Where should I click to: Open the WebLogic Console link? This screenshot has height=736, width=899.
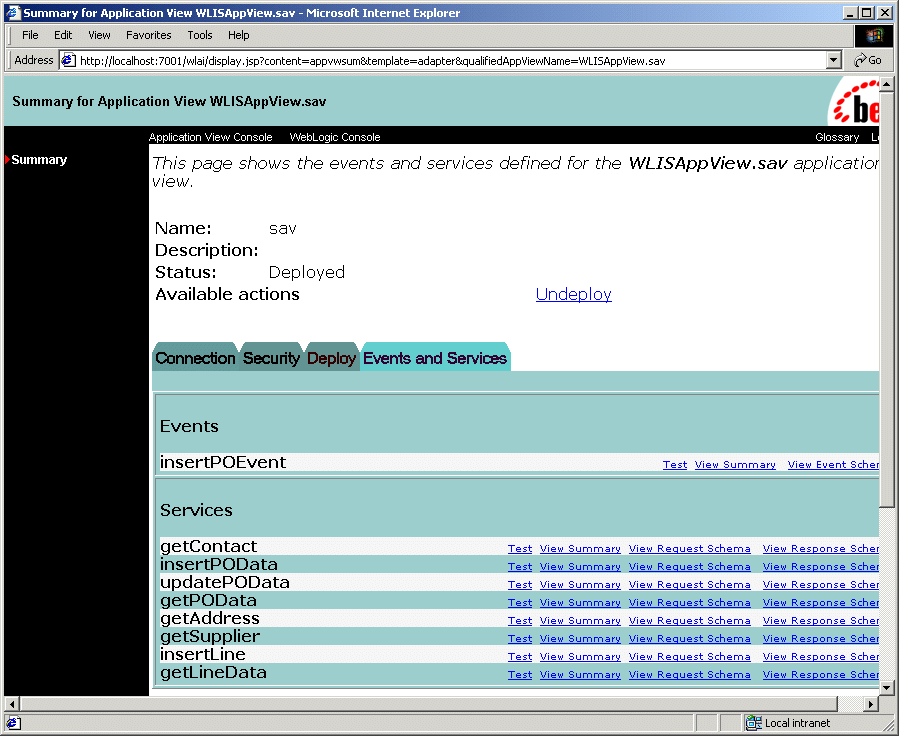pos(335,137)
